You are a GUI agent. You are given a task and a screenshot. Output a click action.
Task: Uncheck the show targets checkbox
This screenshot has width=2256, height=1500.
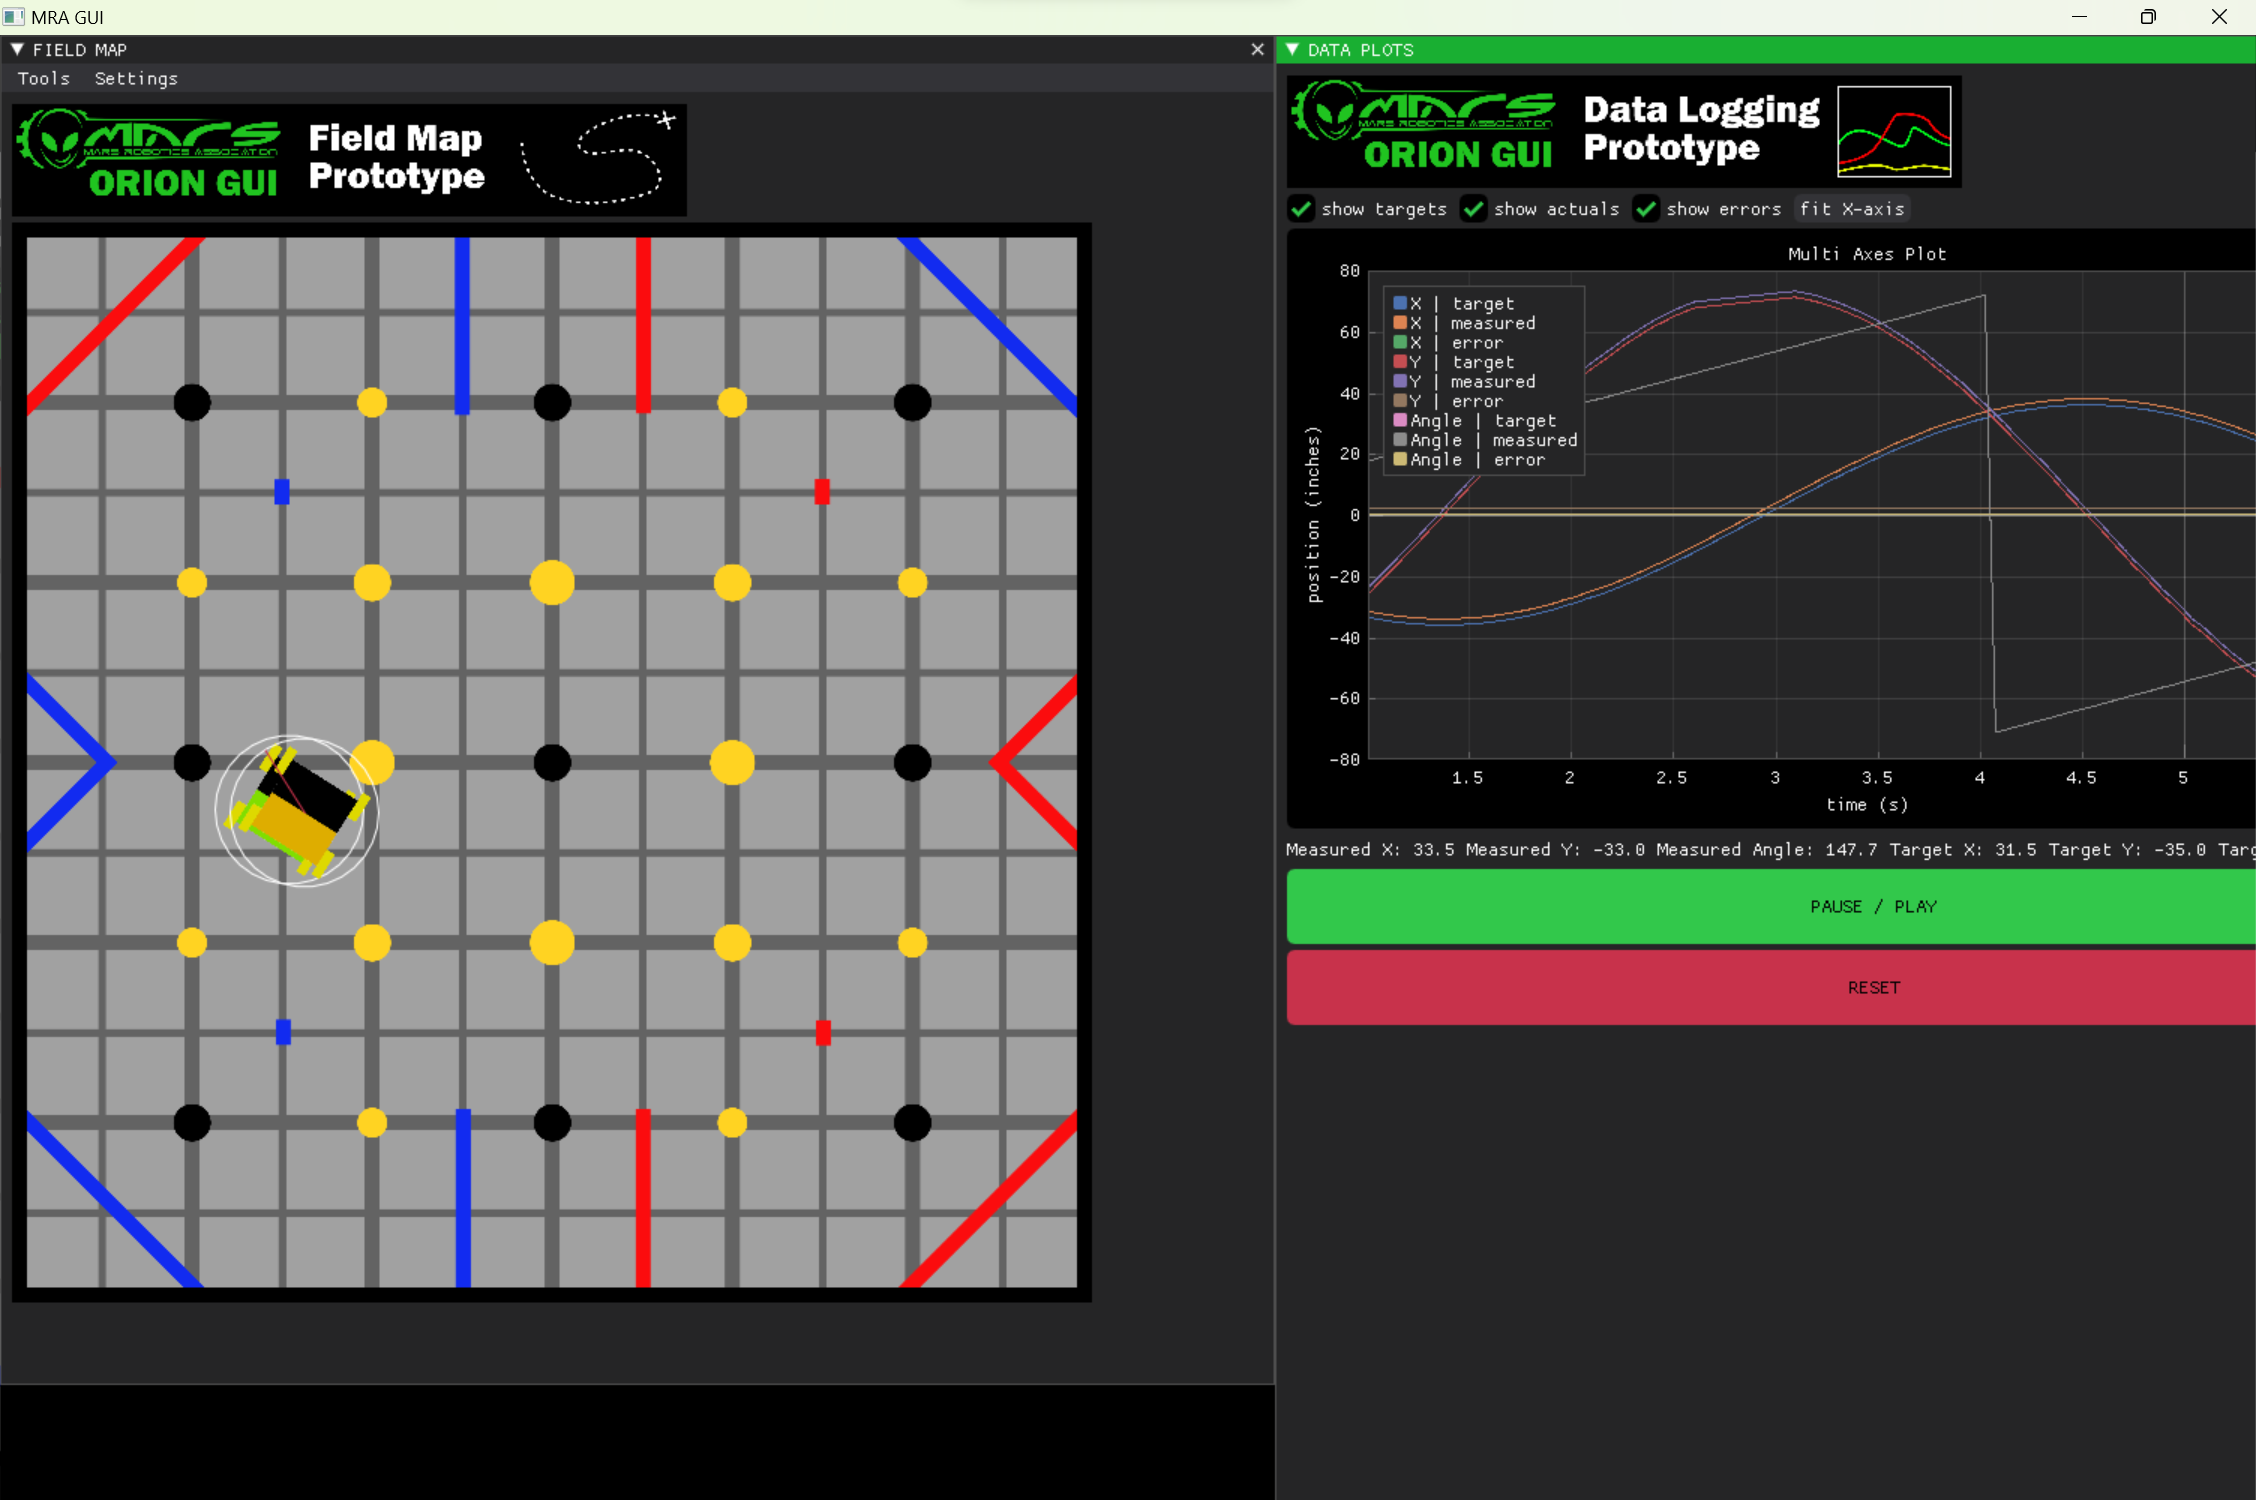[x=1300, y=209]
